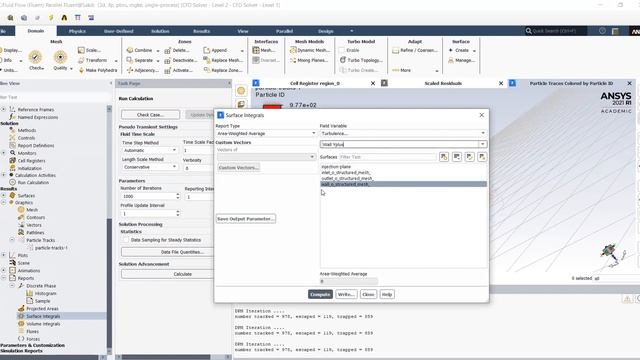Click Save Output Parameter button
This screenshot has height=360, width=640.
246,219
